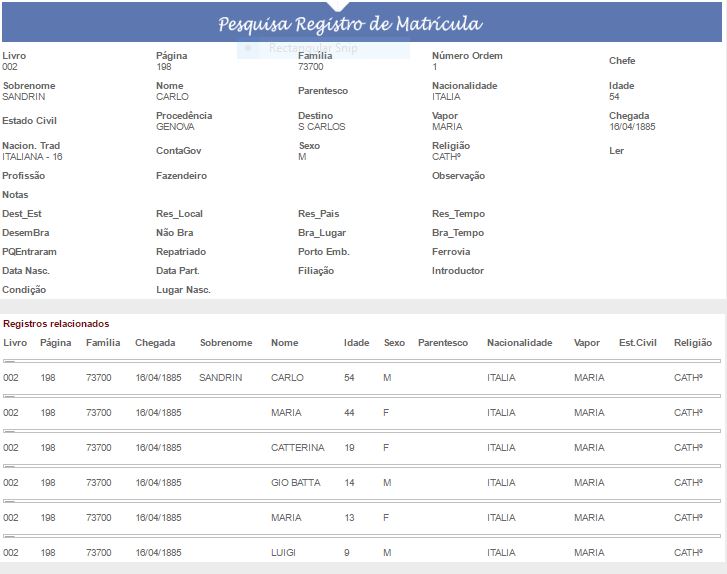Click the Idade column header in related records
The image size is (727, 574).
[x=356, y=343]
